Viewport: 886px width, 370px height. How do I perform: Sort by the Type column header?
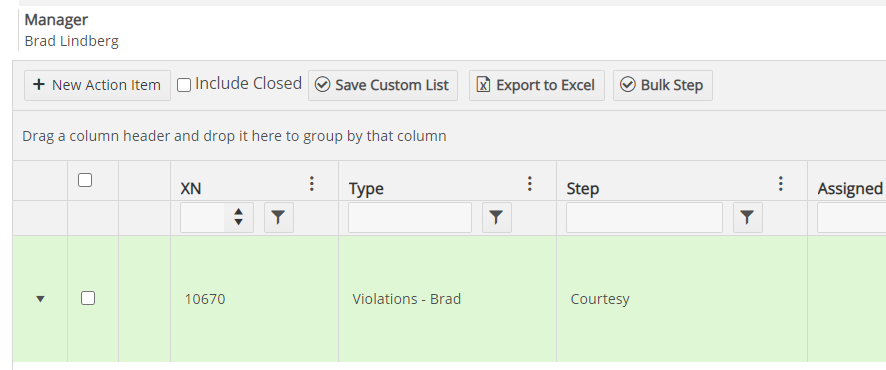366,189
